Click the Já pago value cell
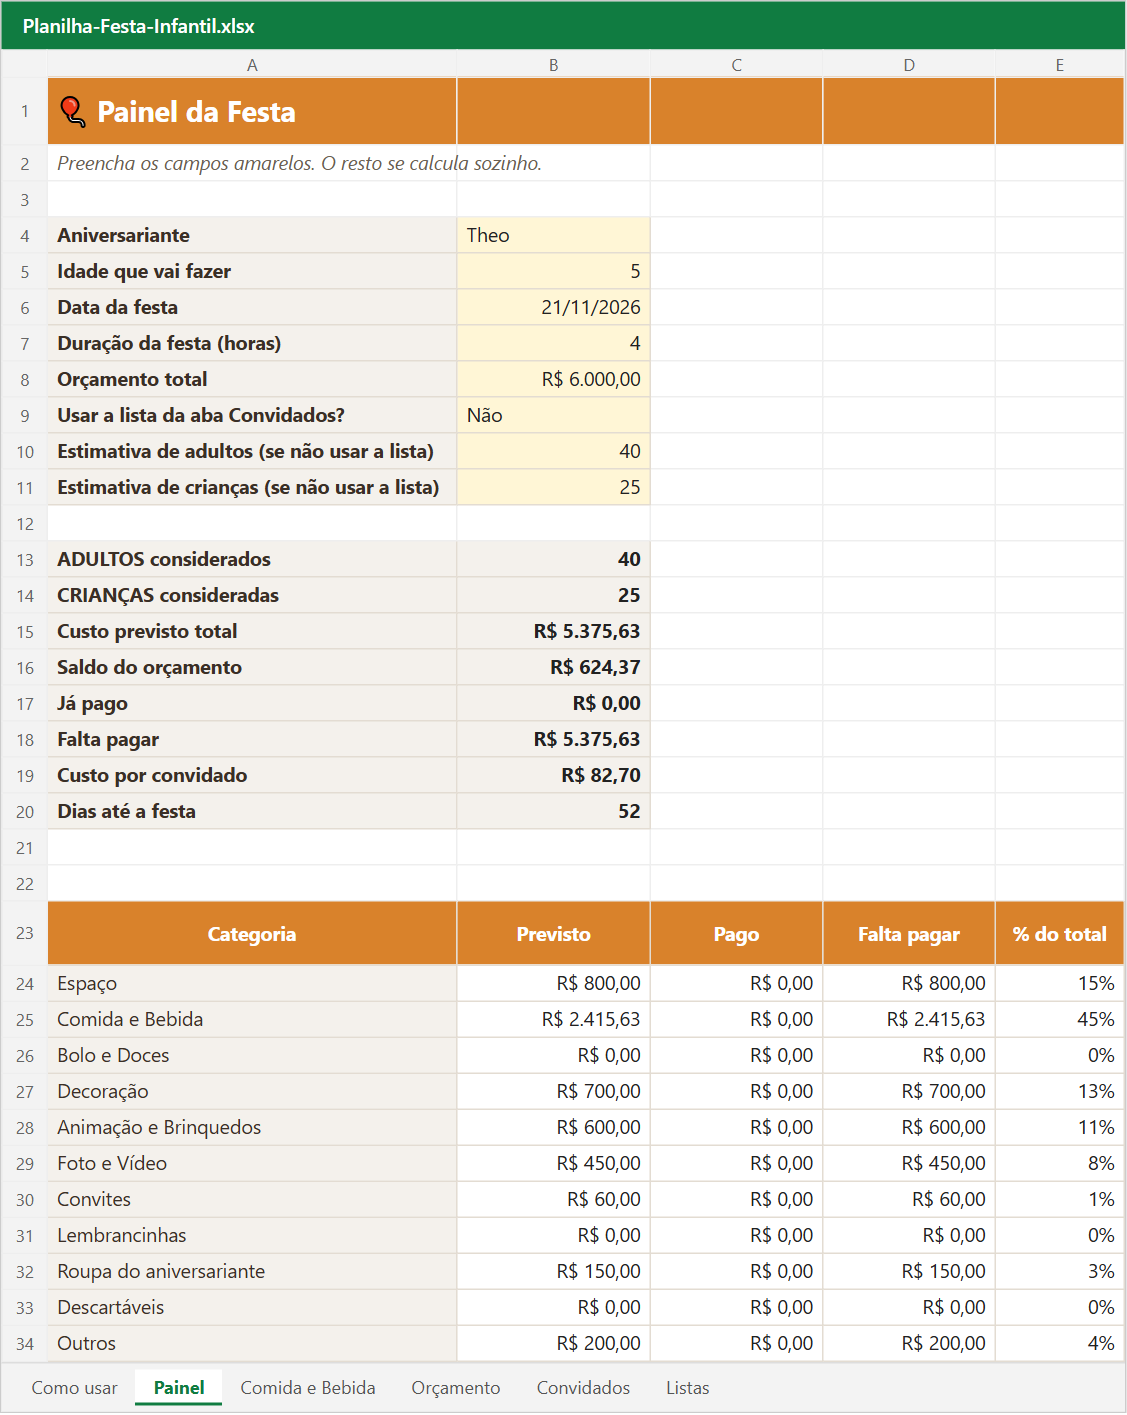Screen dimensions: 1127x1415 pos(553,703)
